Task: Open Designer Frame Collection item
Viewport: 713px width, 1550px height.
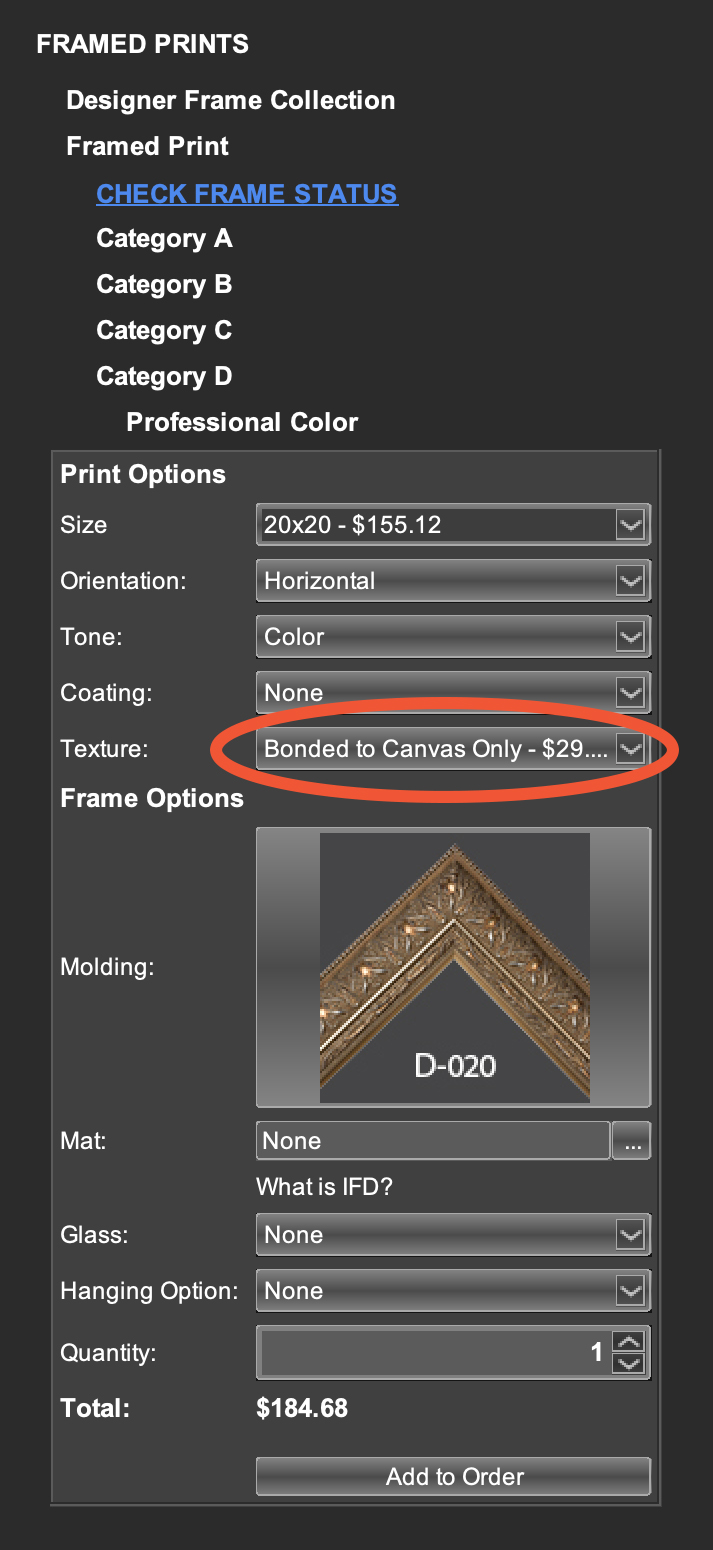Action: pos(231,100)
